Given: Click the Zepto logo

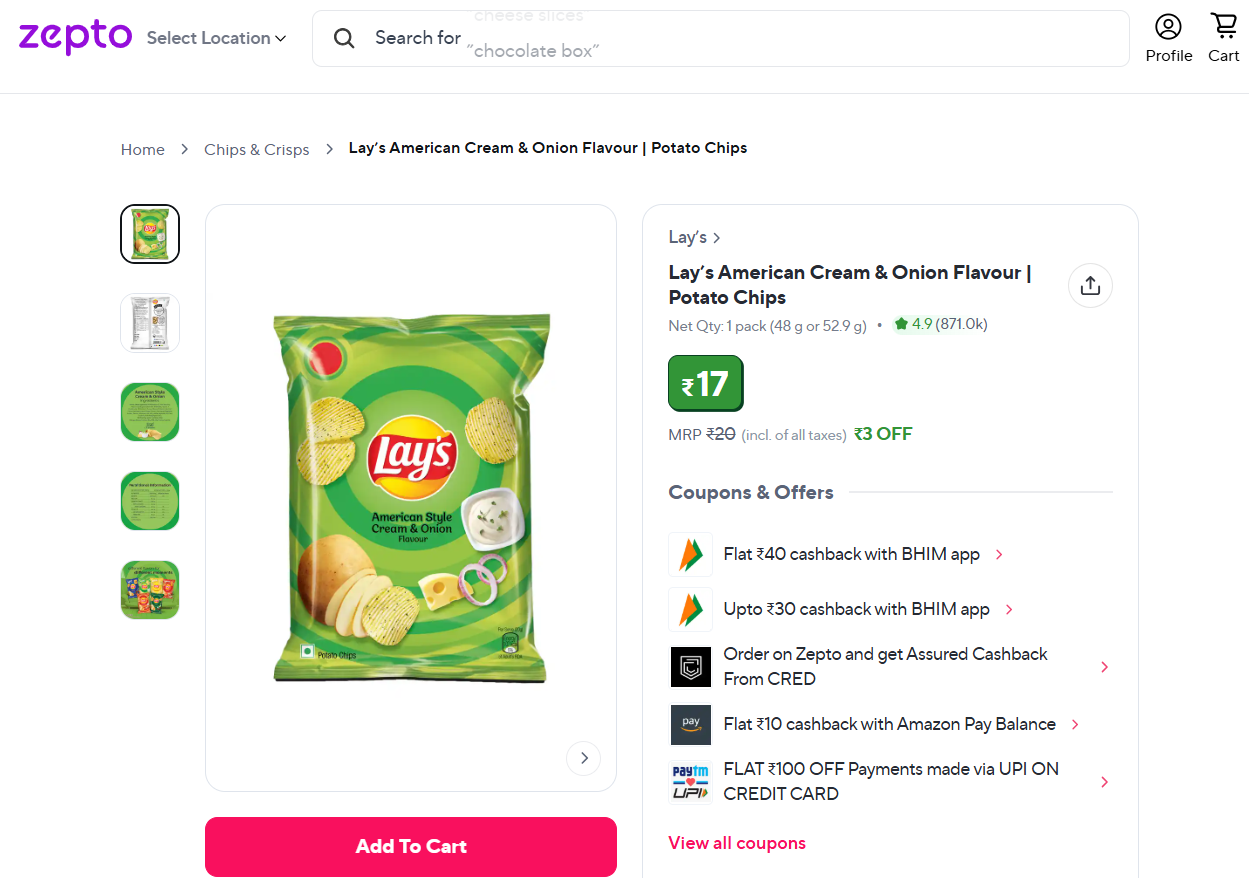Looking at the screenshot, I should 75,37.
